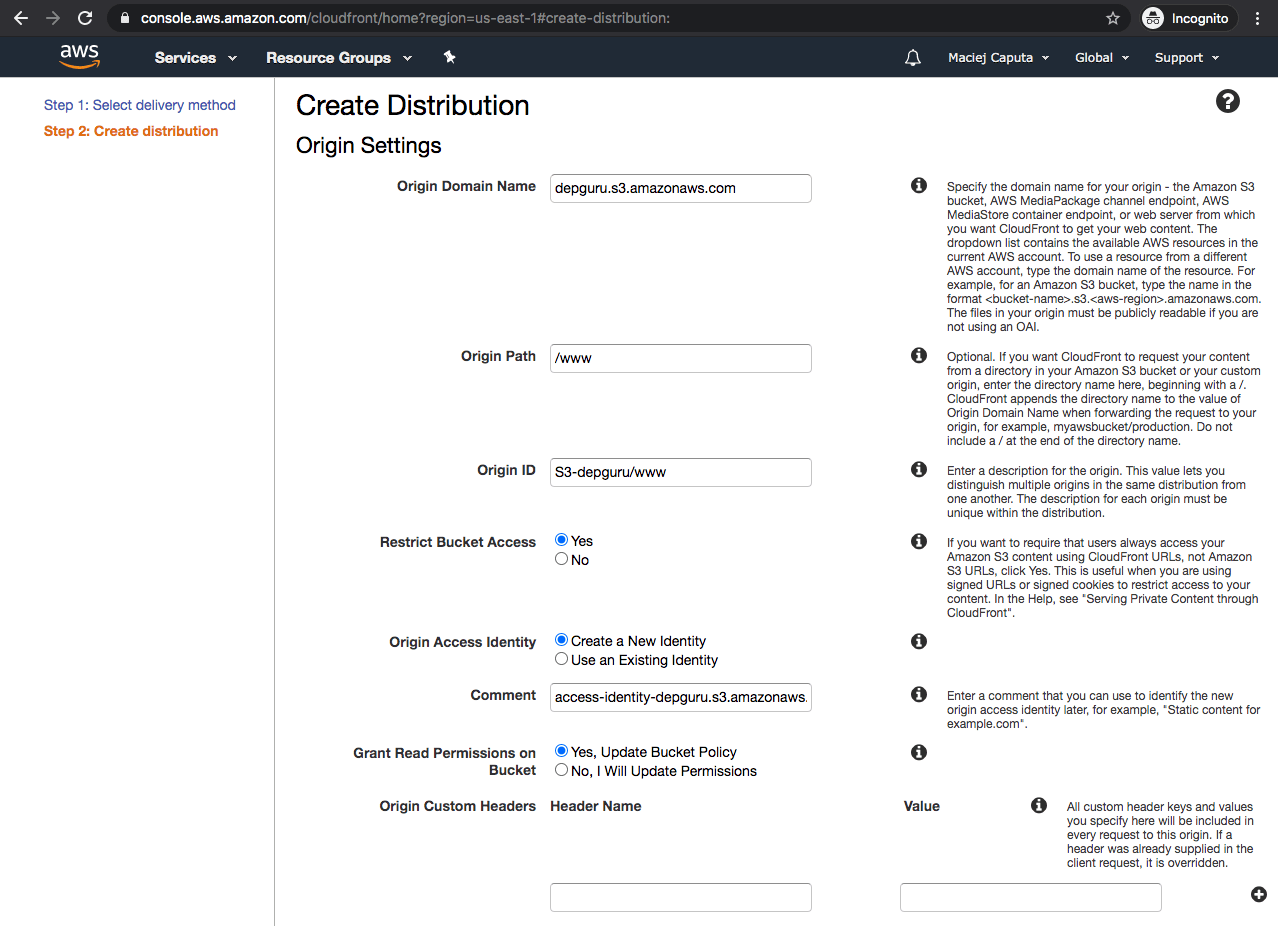Expand the Services dropdown menu
1278x926 pixels.
click(195, 58)
